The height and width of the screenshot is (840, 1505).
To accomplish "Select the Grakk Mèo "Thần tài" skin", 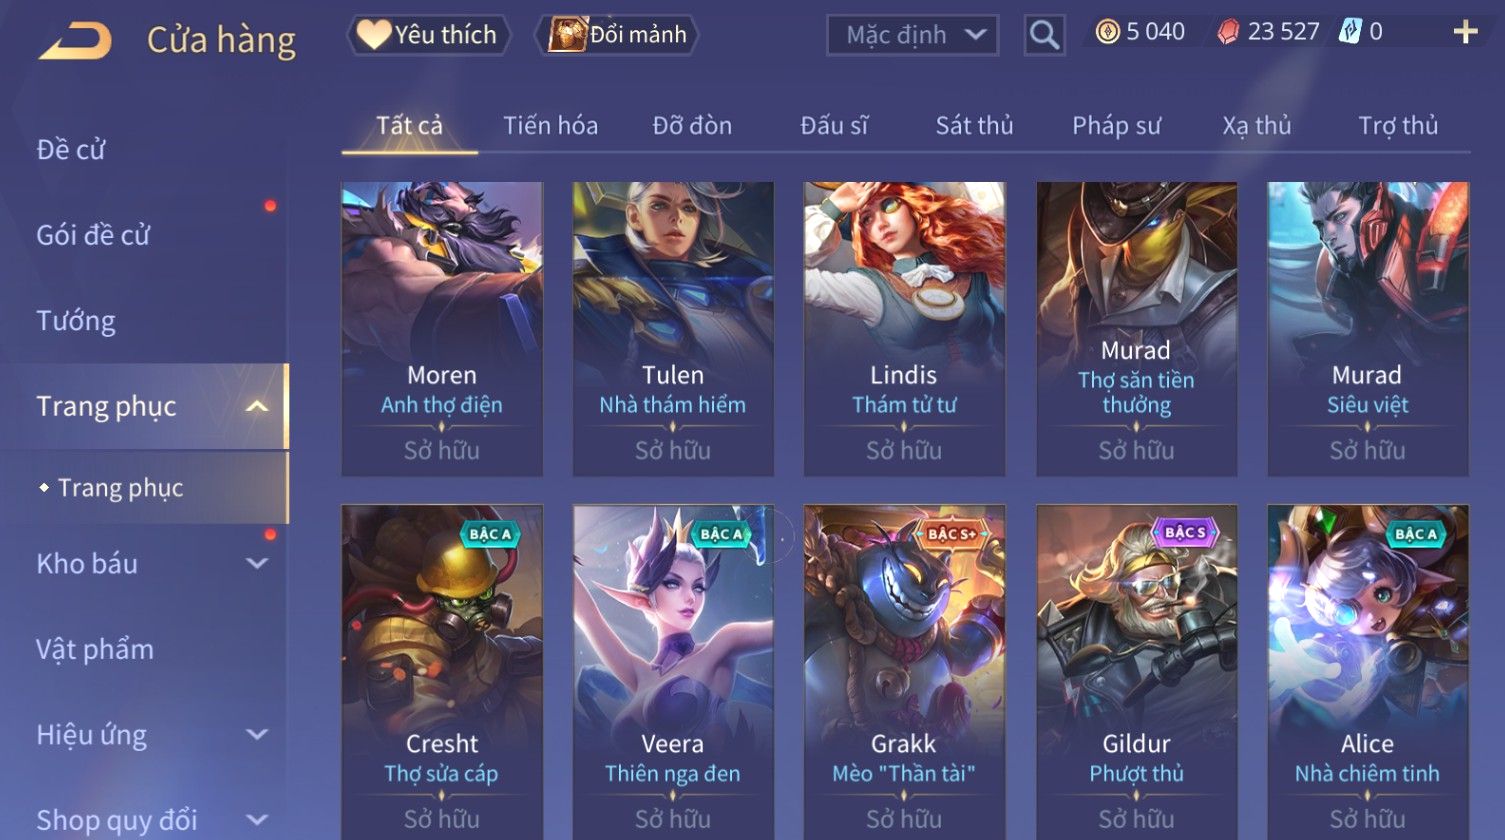I will [904, 672].
